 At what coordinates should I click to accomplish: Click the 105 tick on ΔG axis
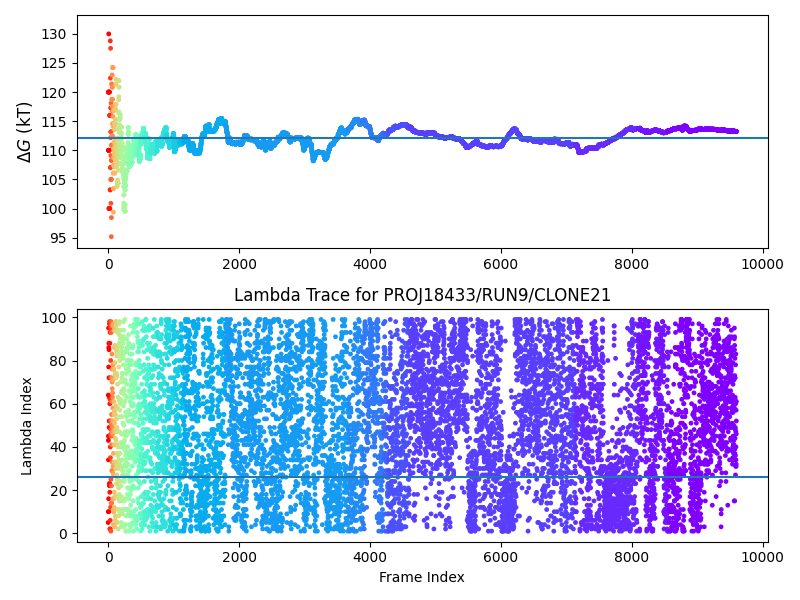pos(55,180)
